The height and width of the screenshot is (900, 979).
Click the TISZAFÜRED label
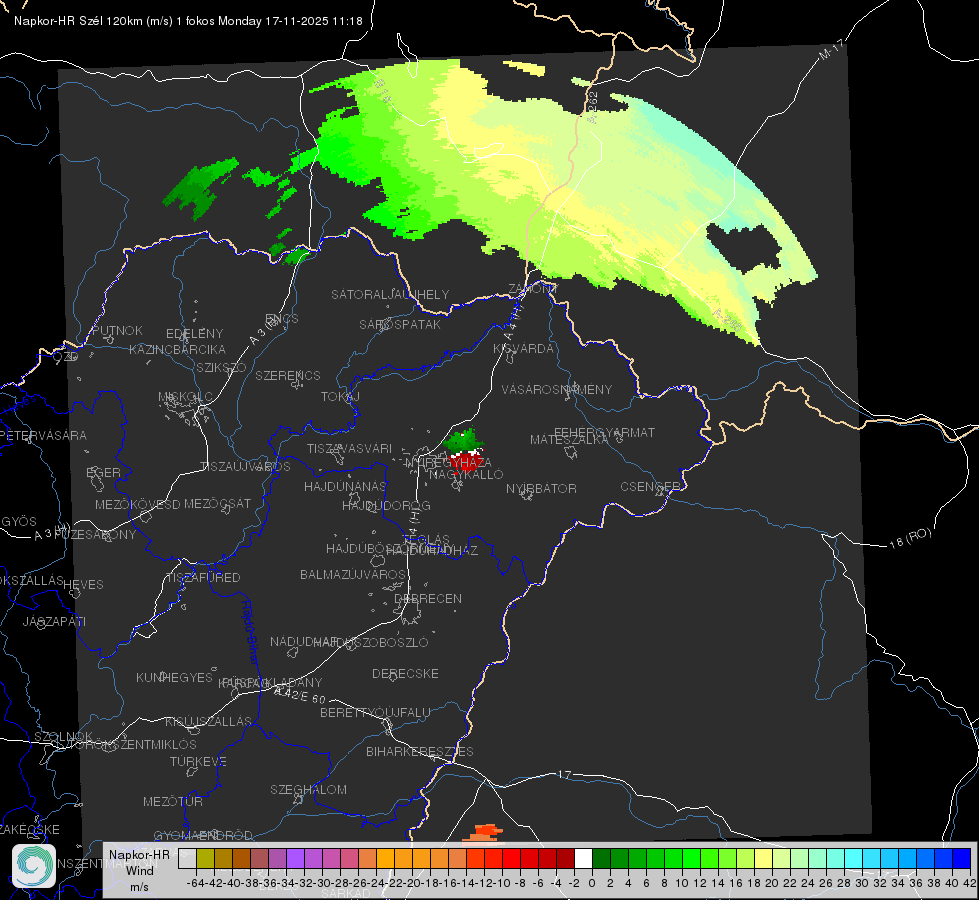(x=203, y=578)
